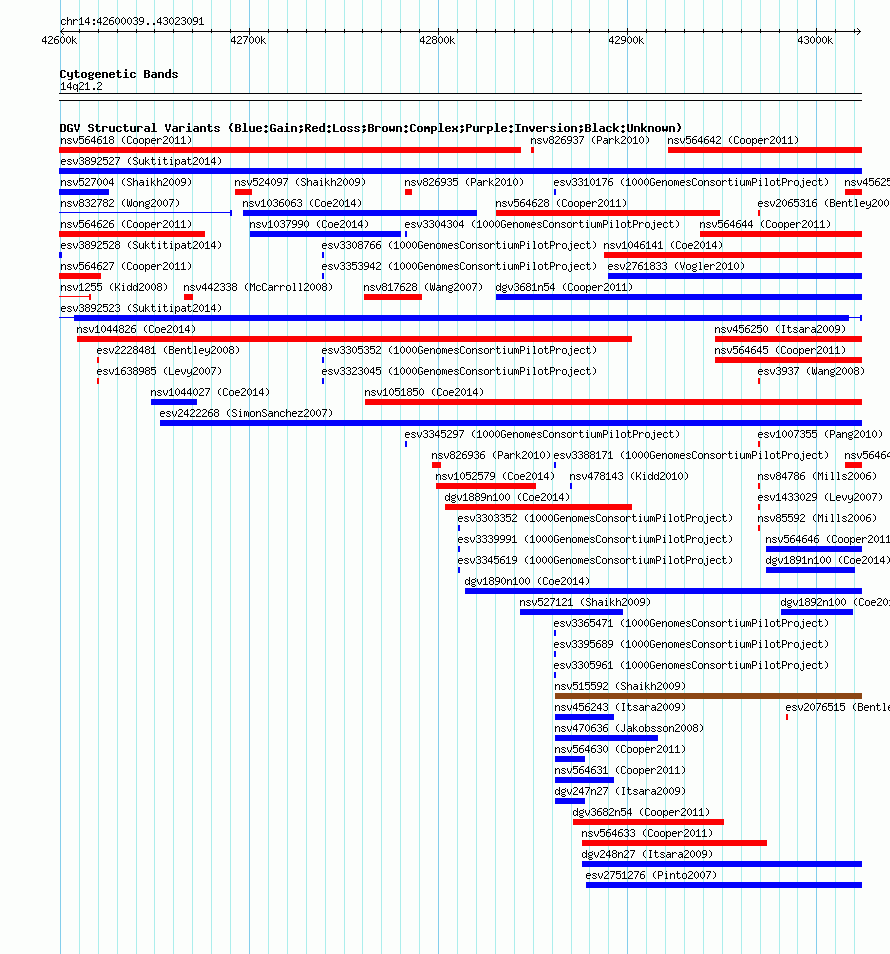Image resolution: width=890 pixels, height=954 pixels.
Task: Select nsv470636 (Jakobsson2008) label
Action: 629,728
